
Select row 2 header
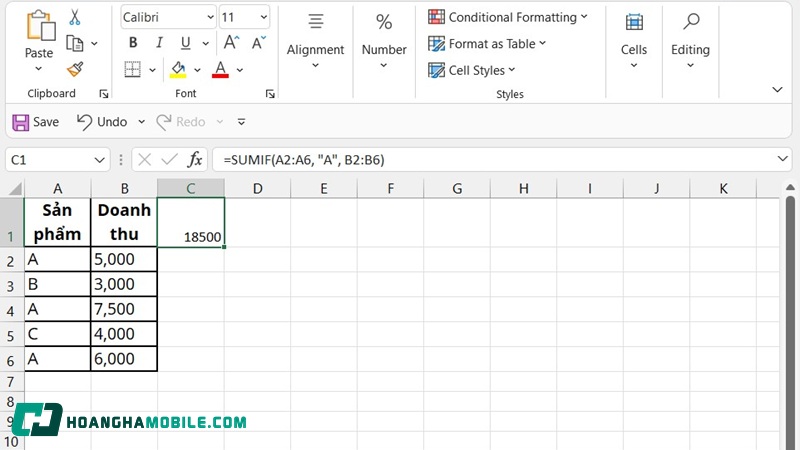[11, 260]
